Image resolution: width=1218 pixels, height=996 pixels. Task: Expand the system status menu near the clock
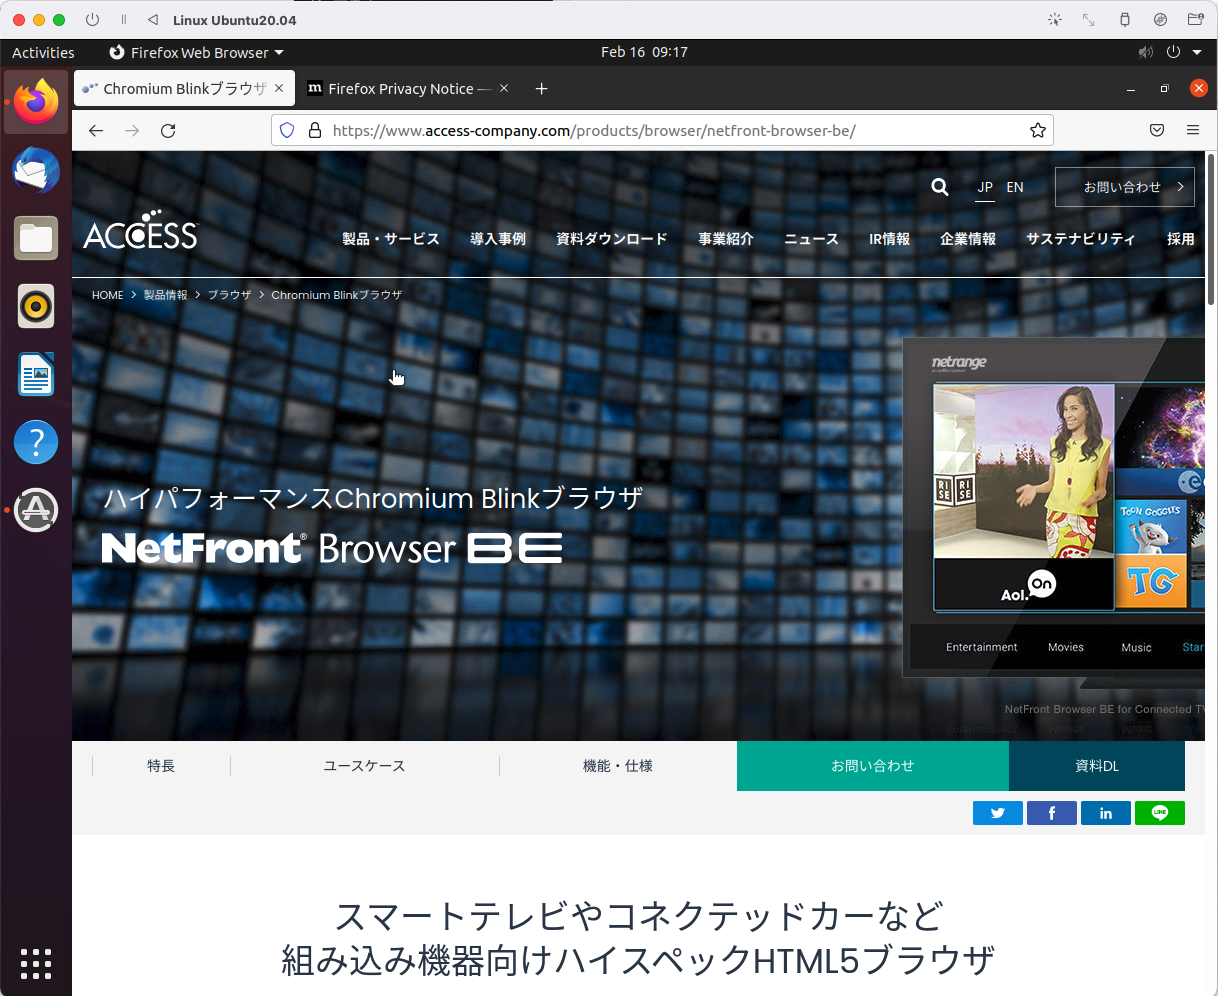tap(1171, 52)
